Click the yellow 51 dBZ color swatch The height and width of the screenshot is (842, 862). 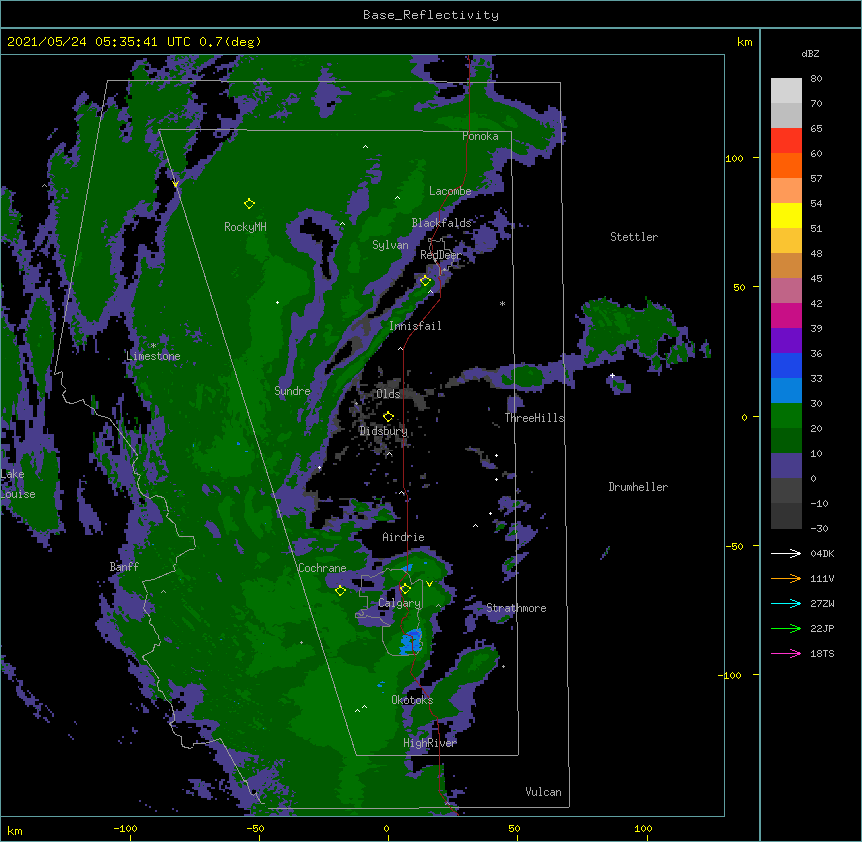(x=786, y=215)
